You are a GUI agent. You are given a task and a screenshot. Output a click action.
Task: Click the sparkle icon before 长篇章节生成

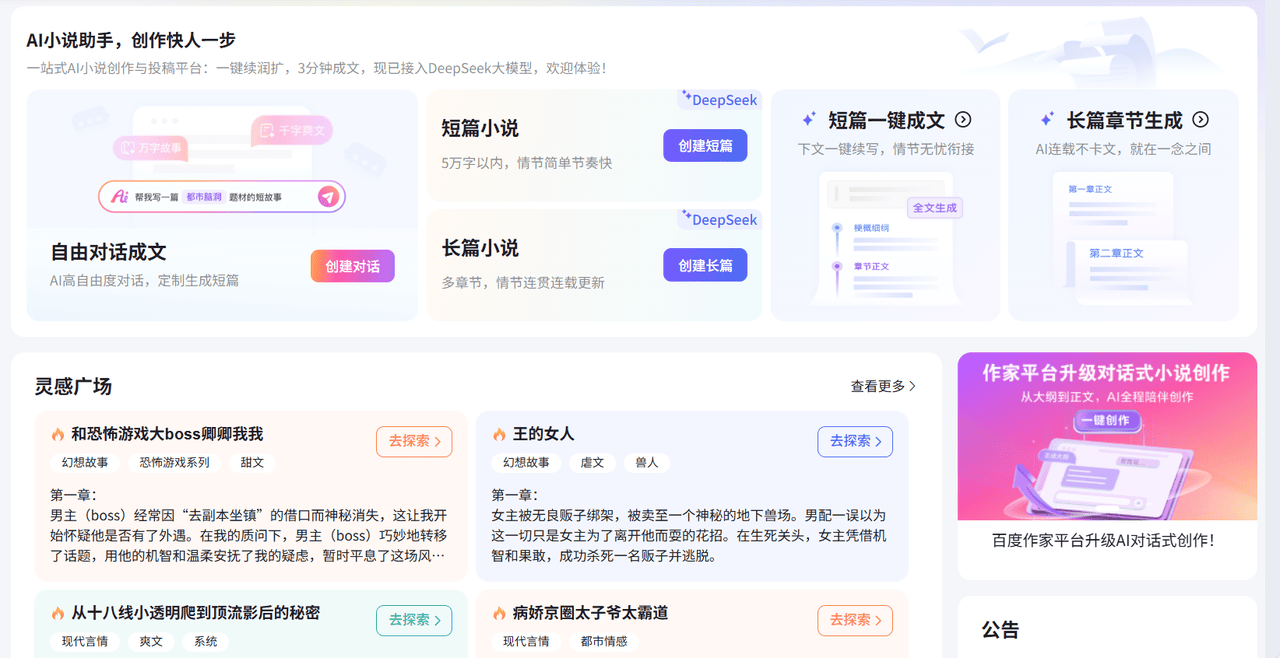1047,120
